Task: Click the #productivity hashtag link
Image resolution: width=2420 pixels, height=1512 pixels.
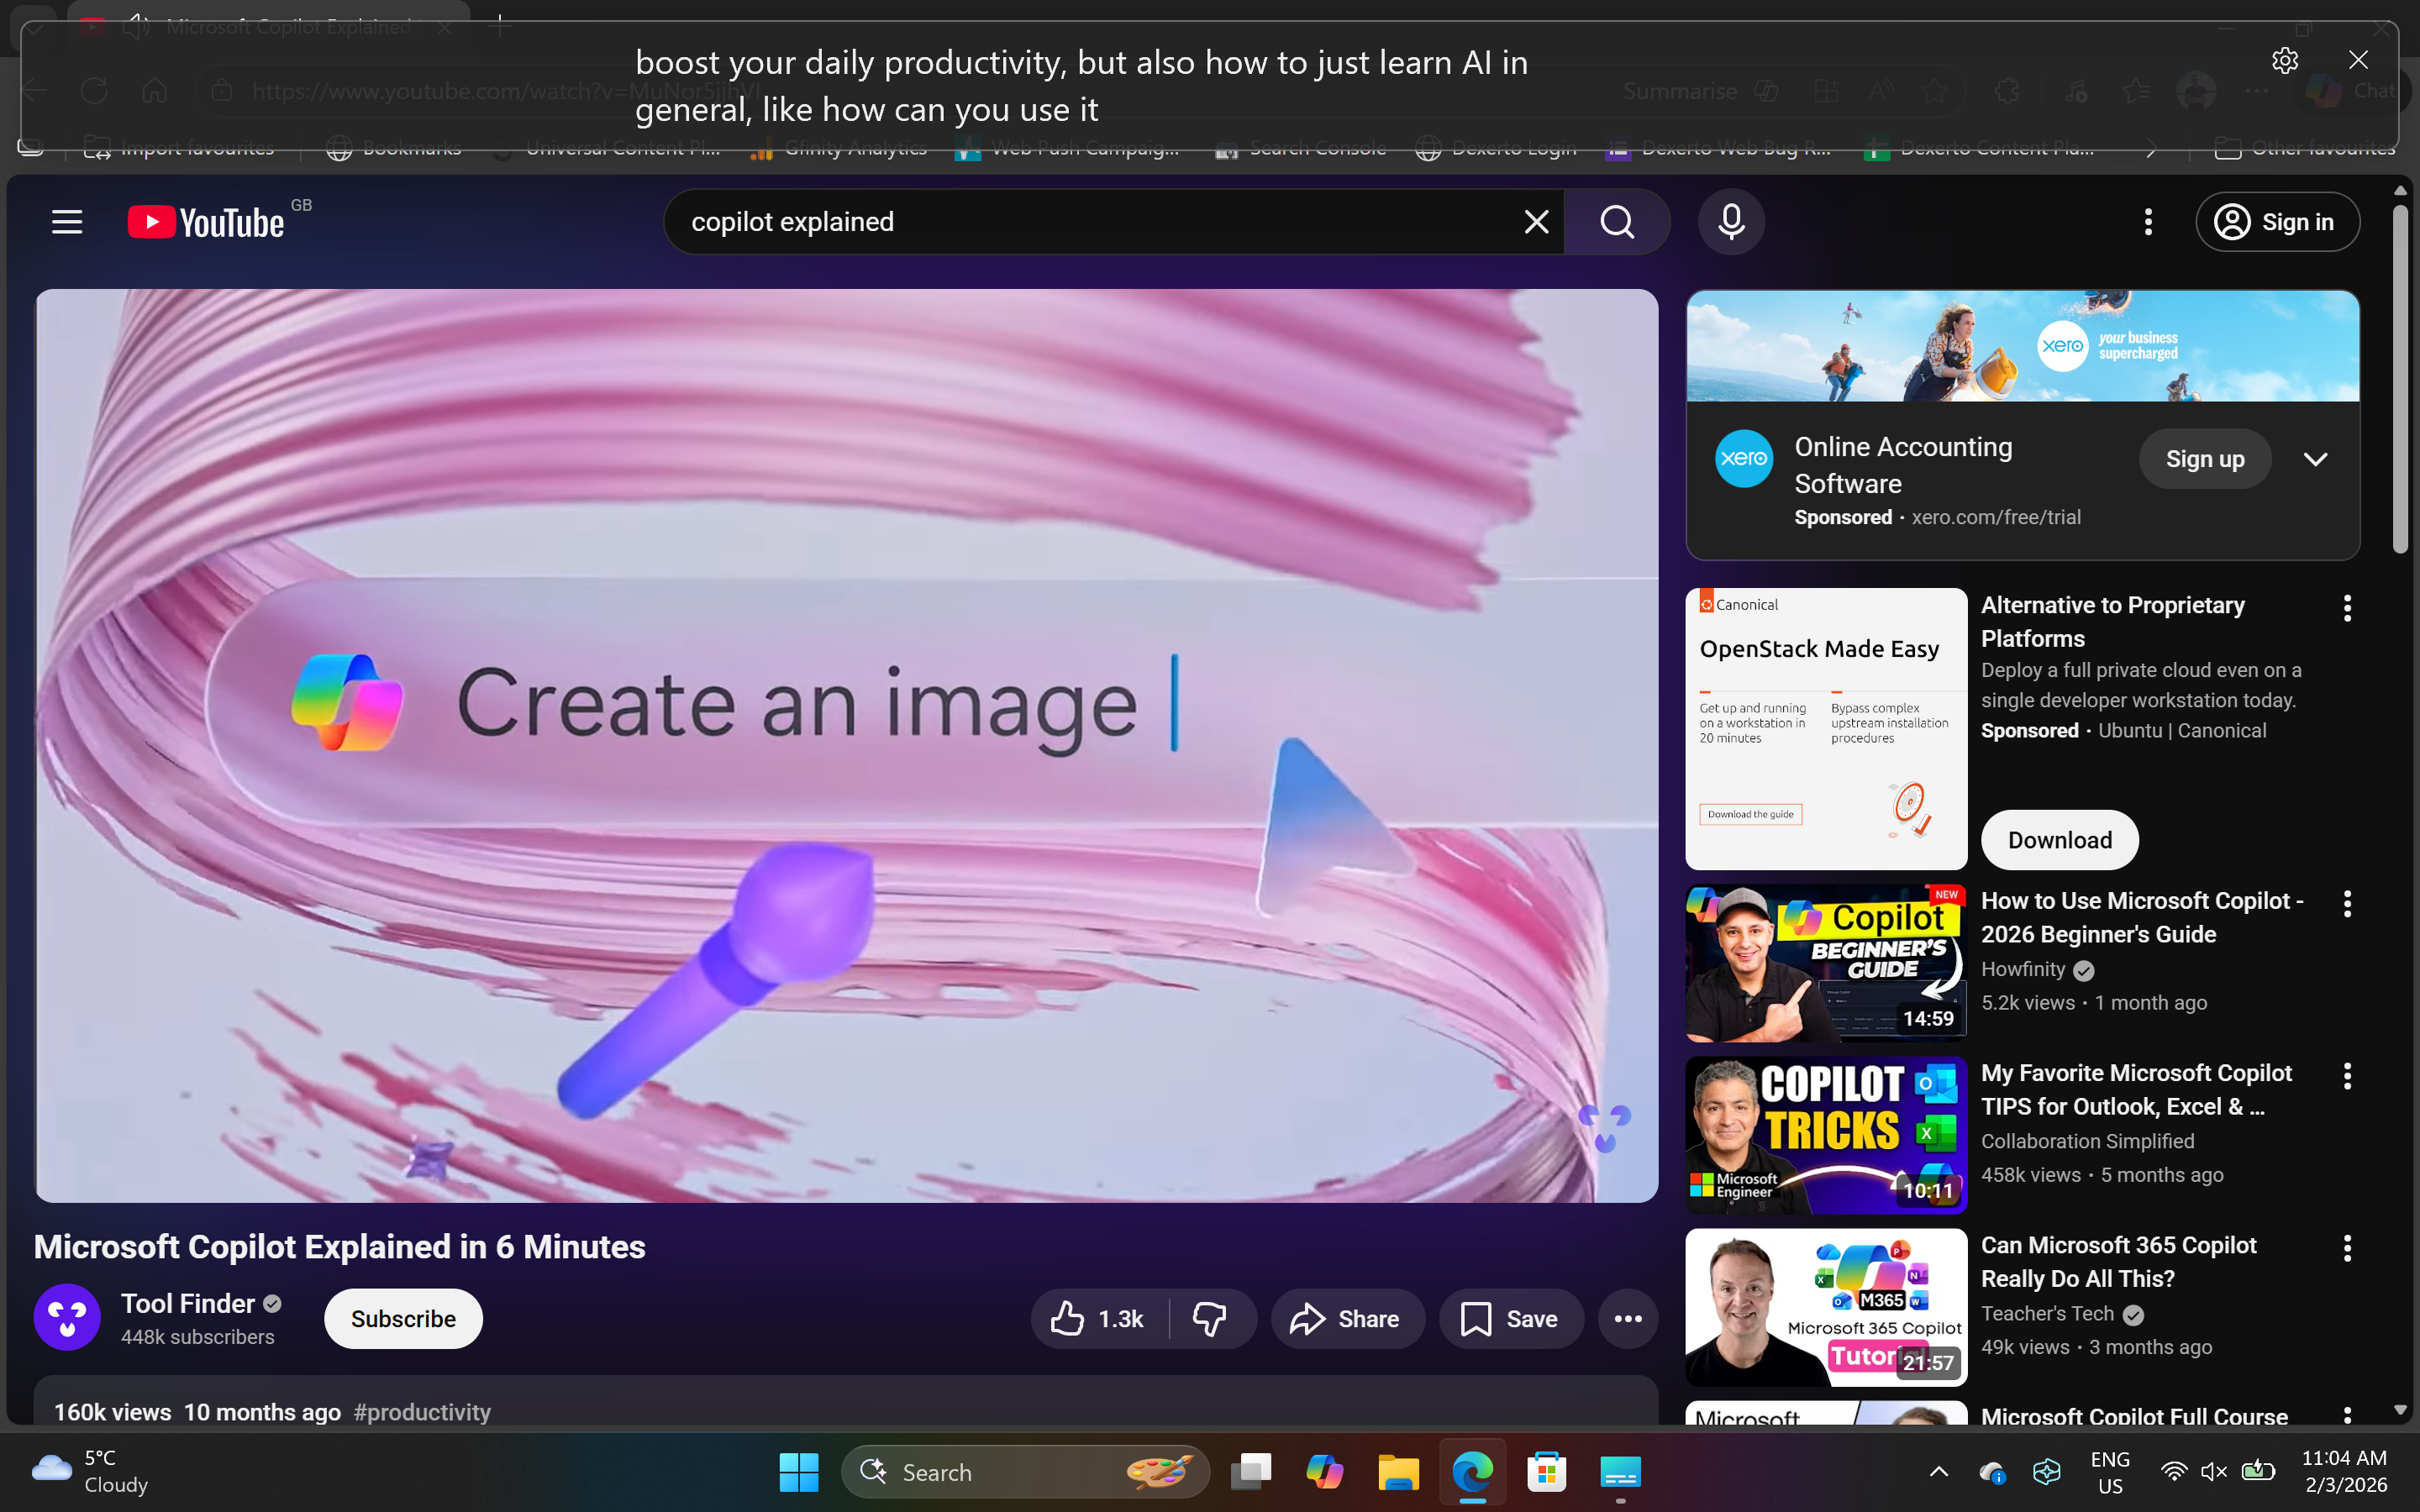Action: (x=422, y=1412)
